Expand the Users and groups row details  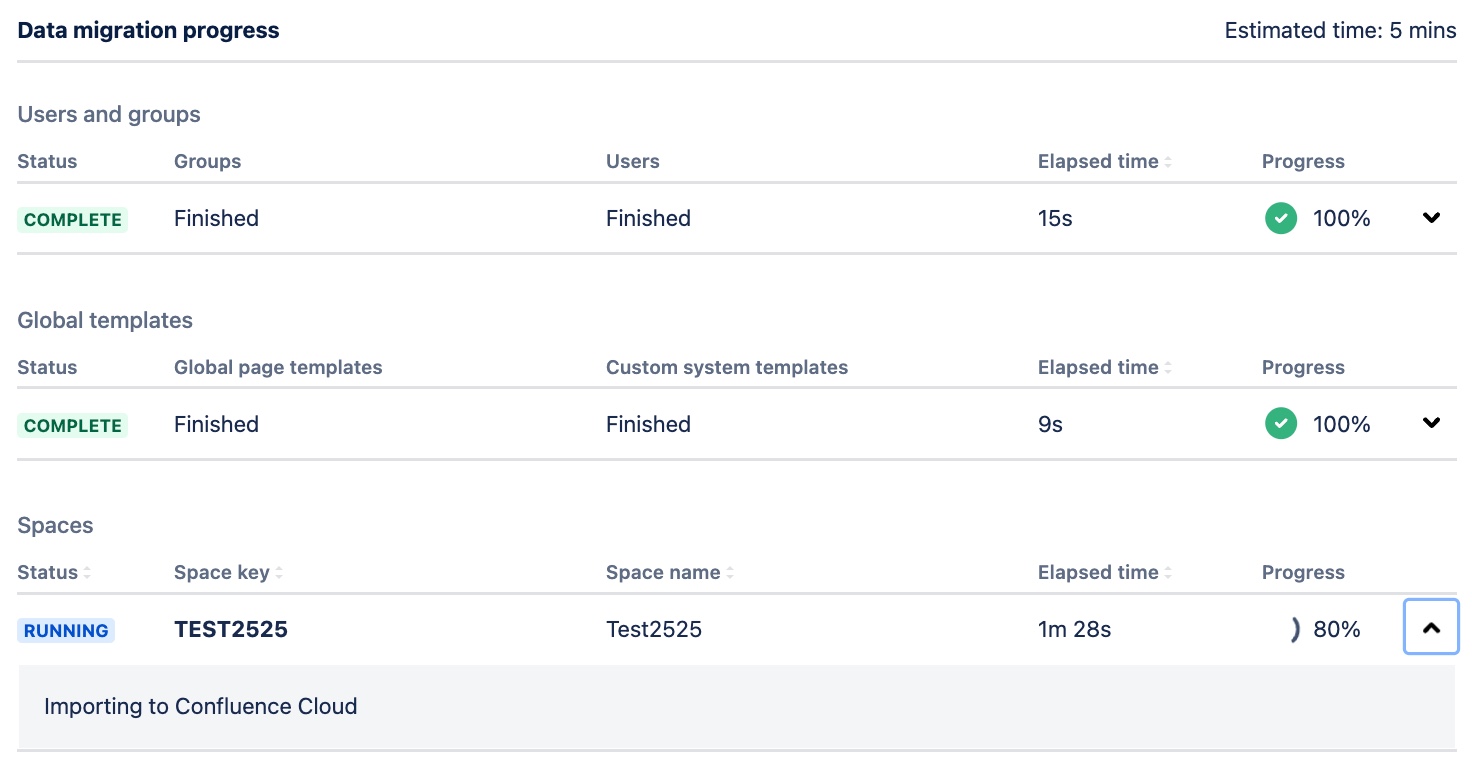click(1431, 218)
